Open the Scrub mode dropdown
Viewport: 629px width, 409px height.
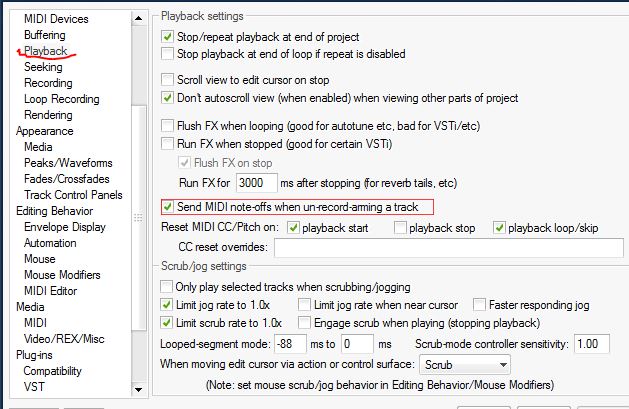[x=465, y=365]
